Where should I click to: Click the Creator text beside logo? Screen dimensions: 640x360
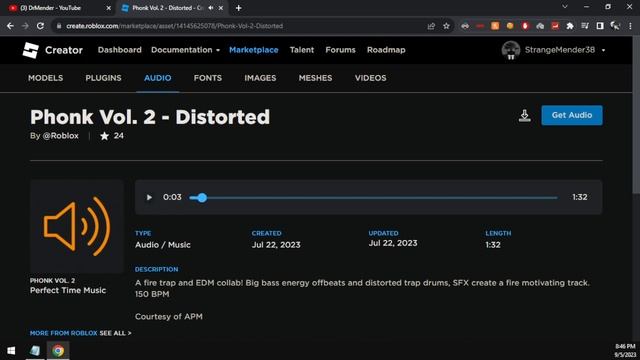point(64,50)
